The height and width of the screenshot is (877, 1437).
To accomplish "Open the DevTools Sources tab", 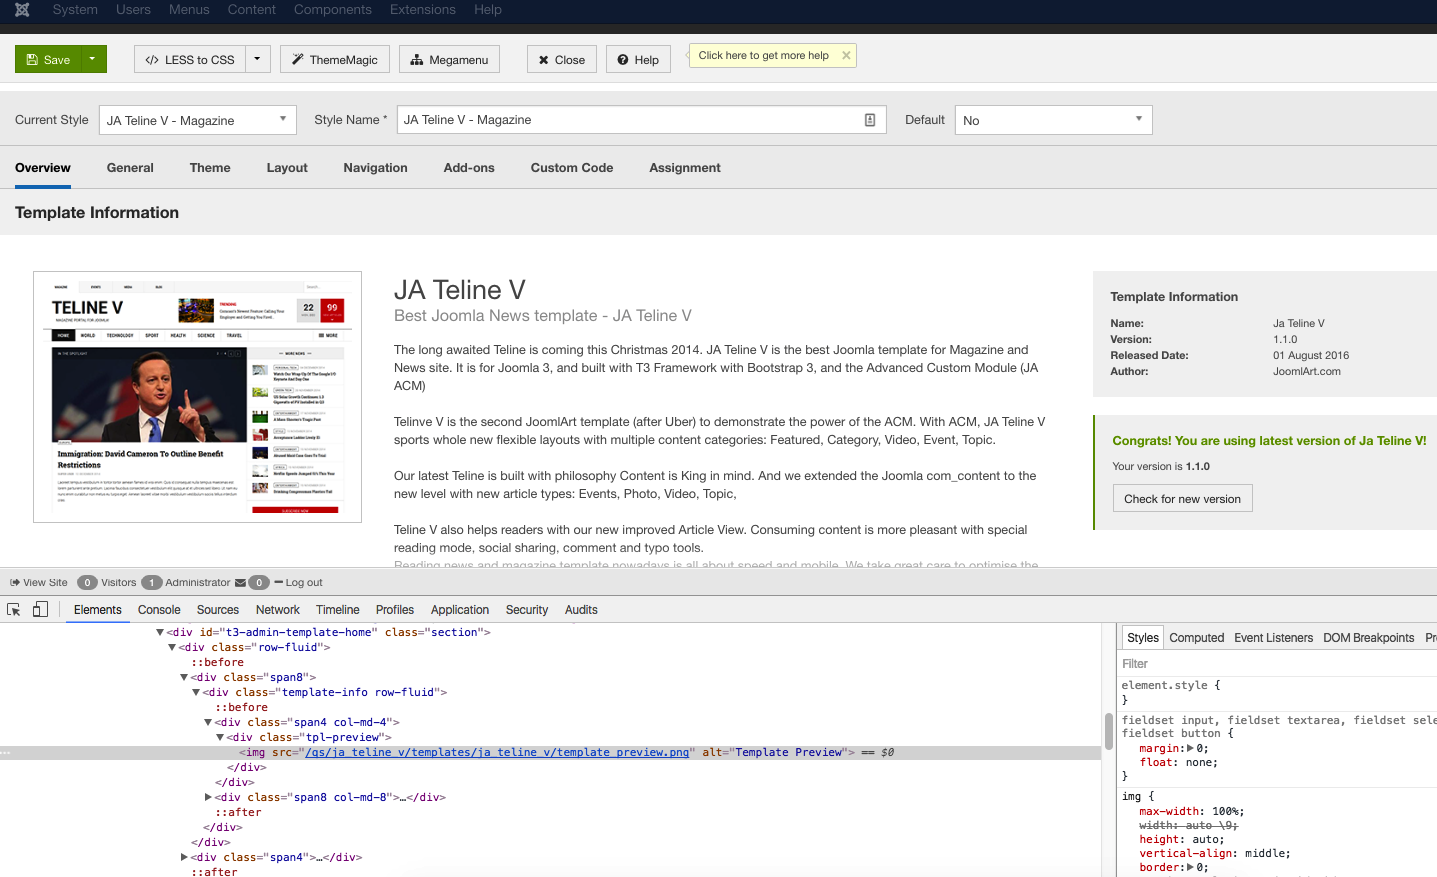I will pyautogui.click(x=218, y=610).
